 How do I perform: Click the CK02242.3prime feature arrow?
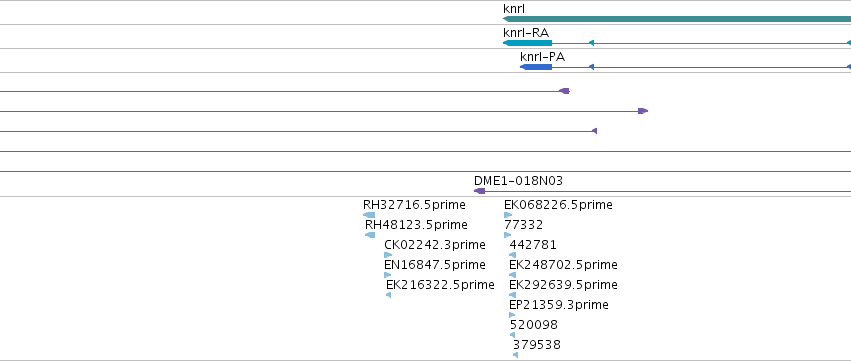tap(388, 255)
